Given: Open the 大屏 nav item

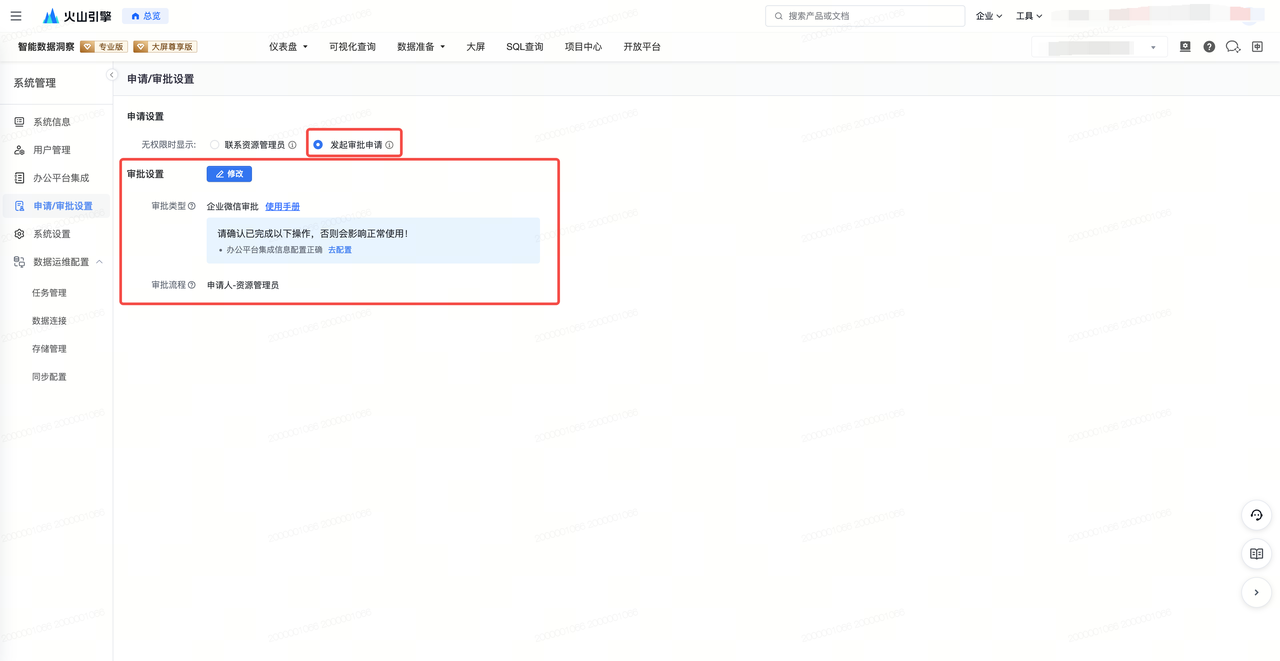Looking at the screenshot, I should tap(475, 47).
